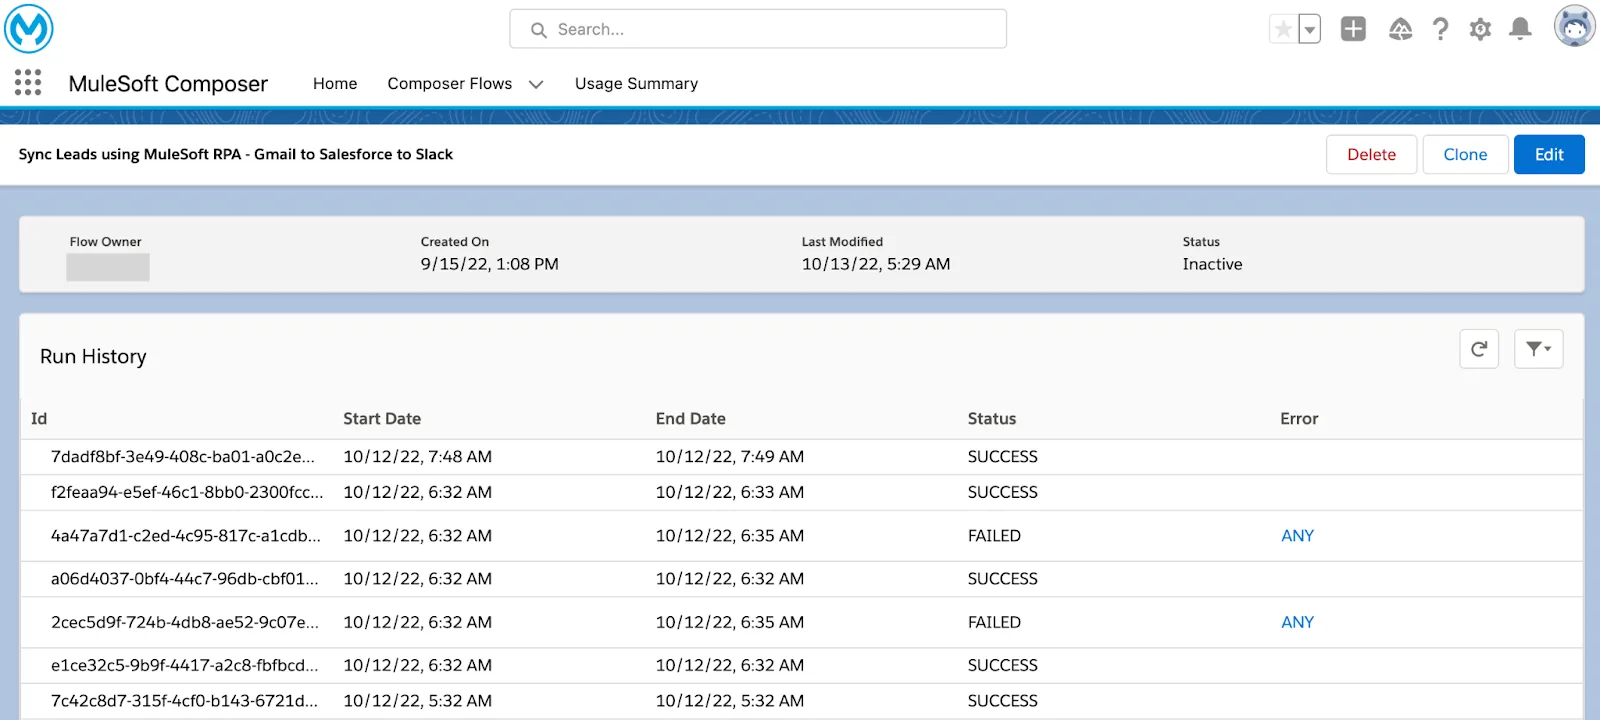
Task: Click the 10/12/22, 7:49 AM end date
Action: (730, 457)
